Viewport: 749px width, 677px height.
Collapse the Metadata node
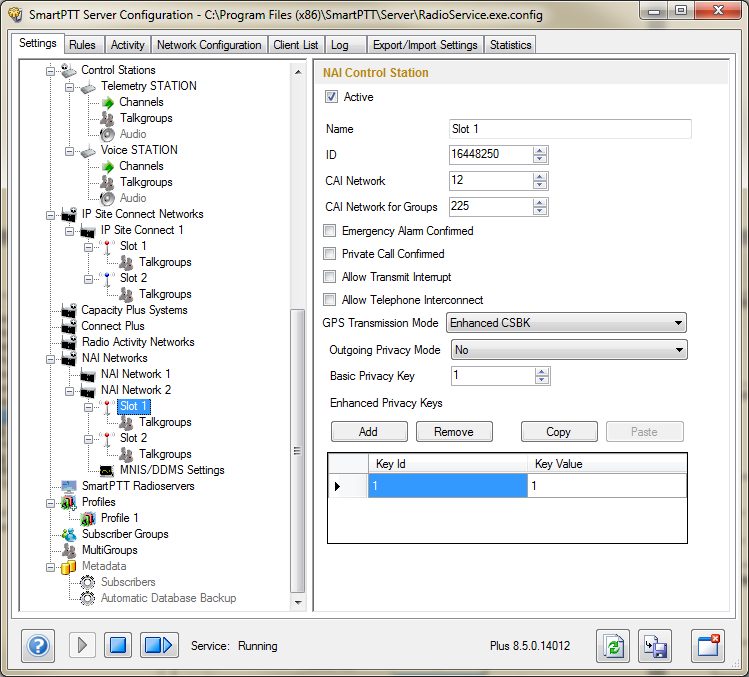(50, 568)
